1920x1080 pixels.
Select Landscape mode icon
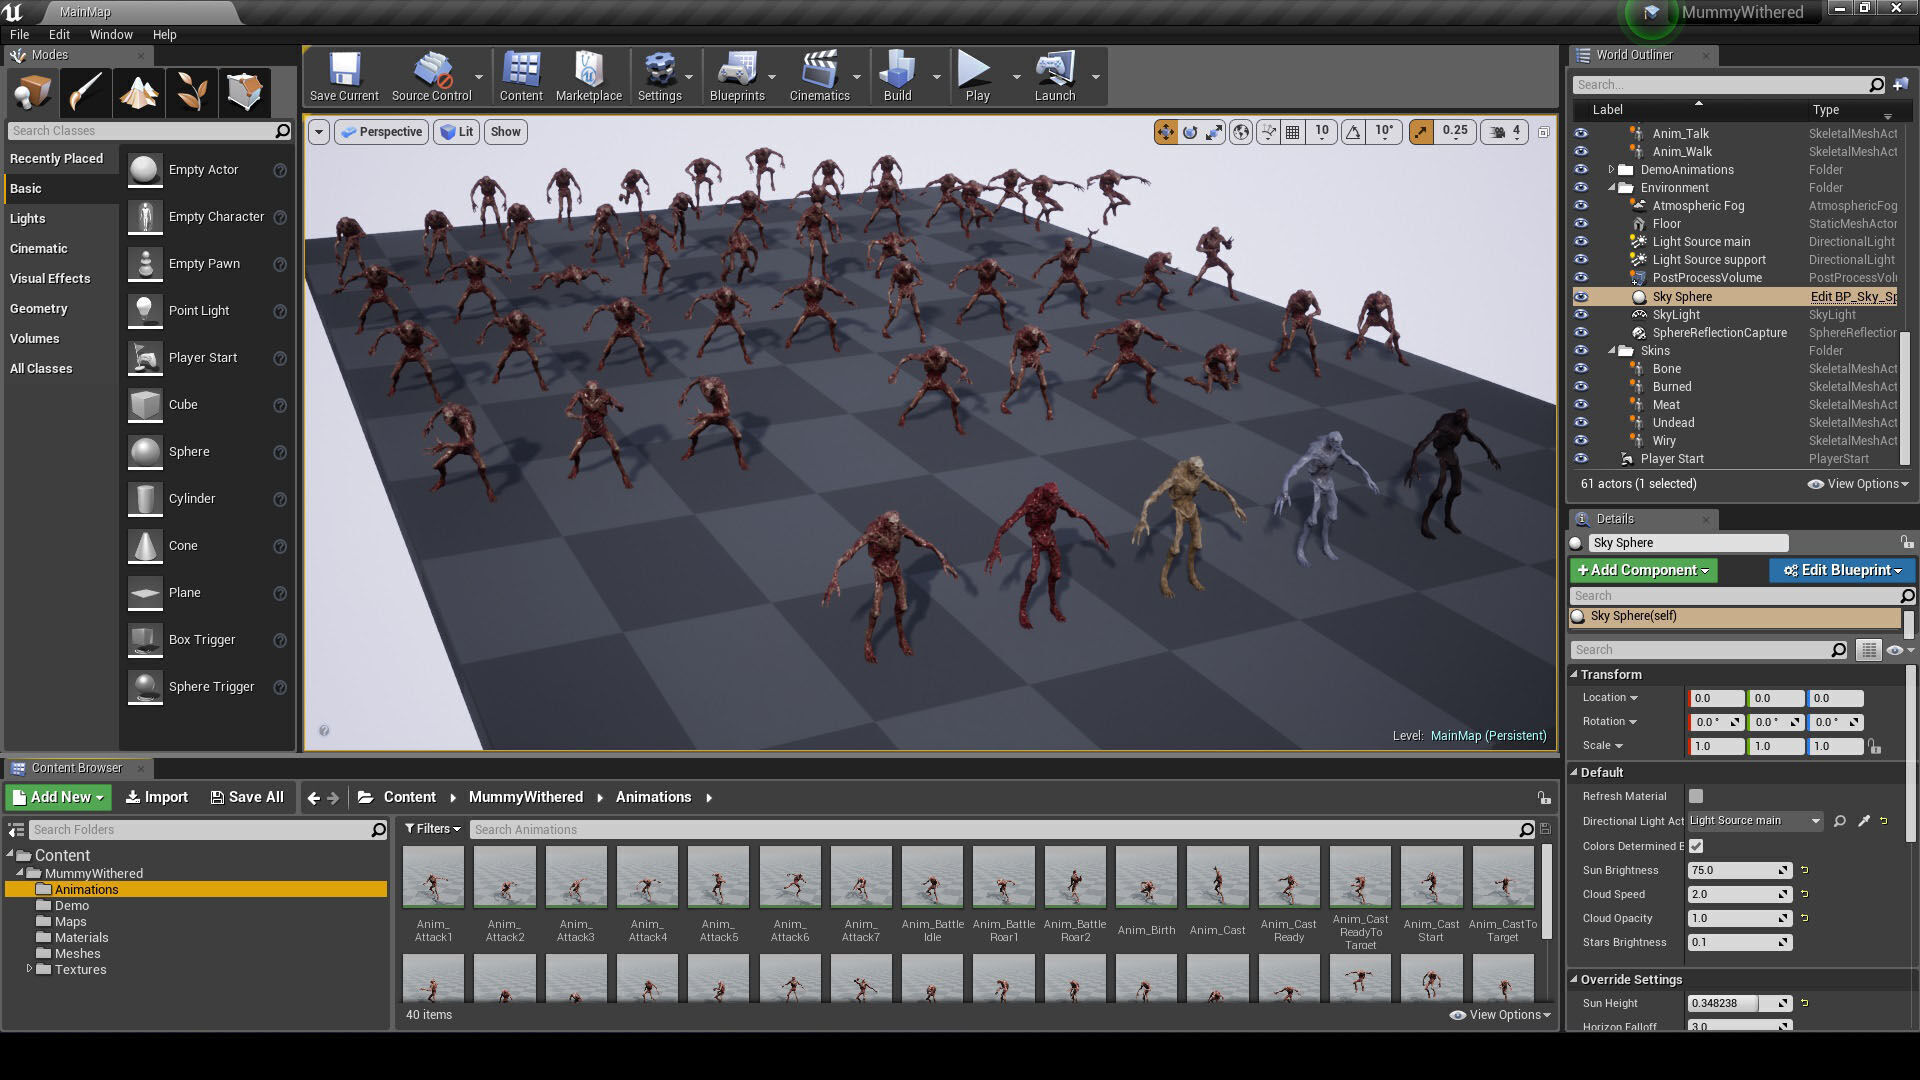[138, 92]
